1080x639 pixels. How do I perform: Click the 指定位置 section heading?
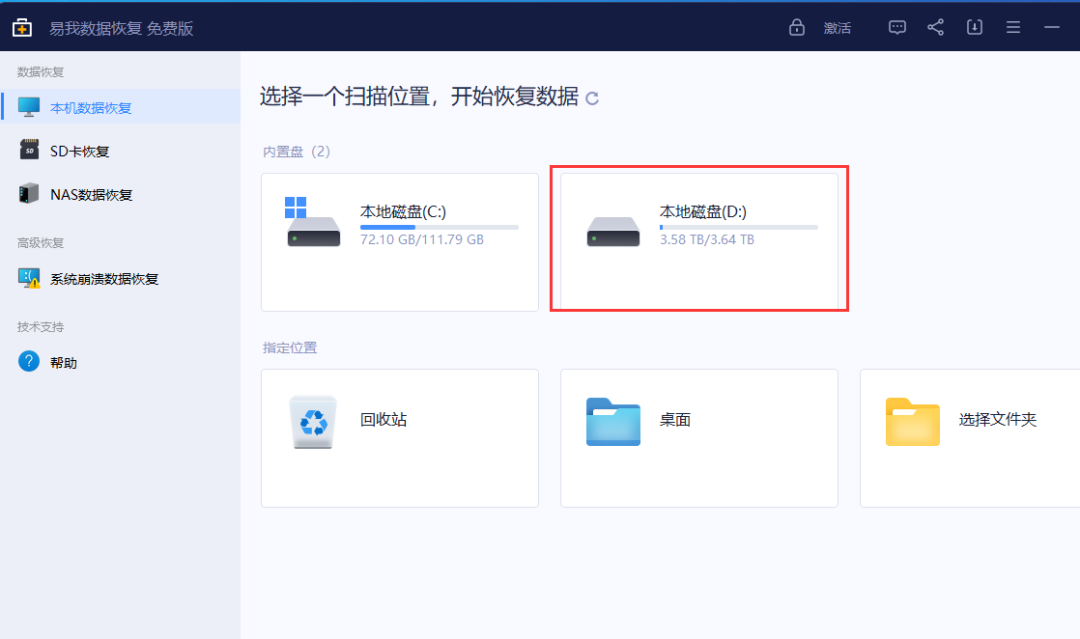pos(289,348)
